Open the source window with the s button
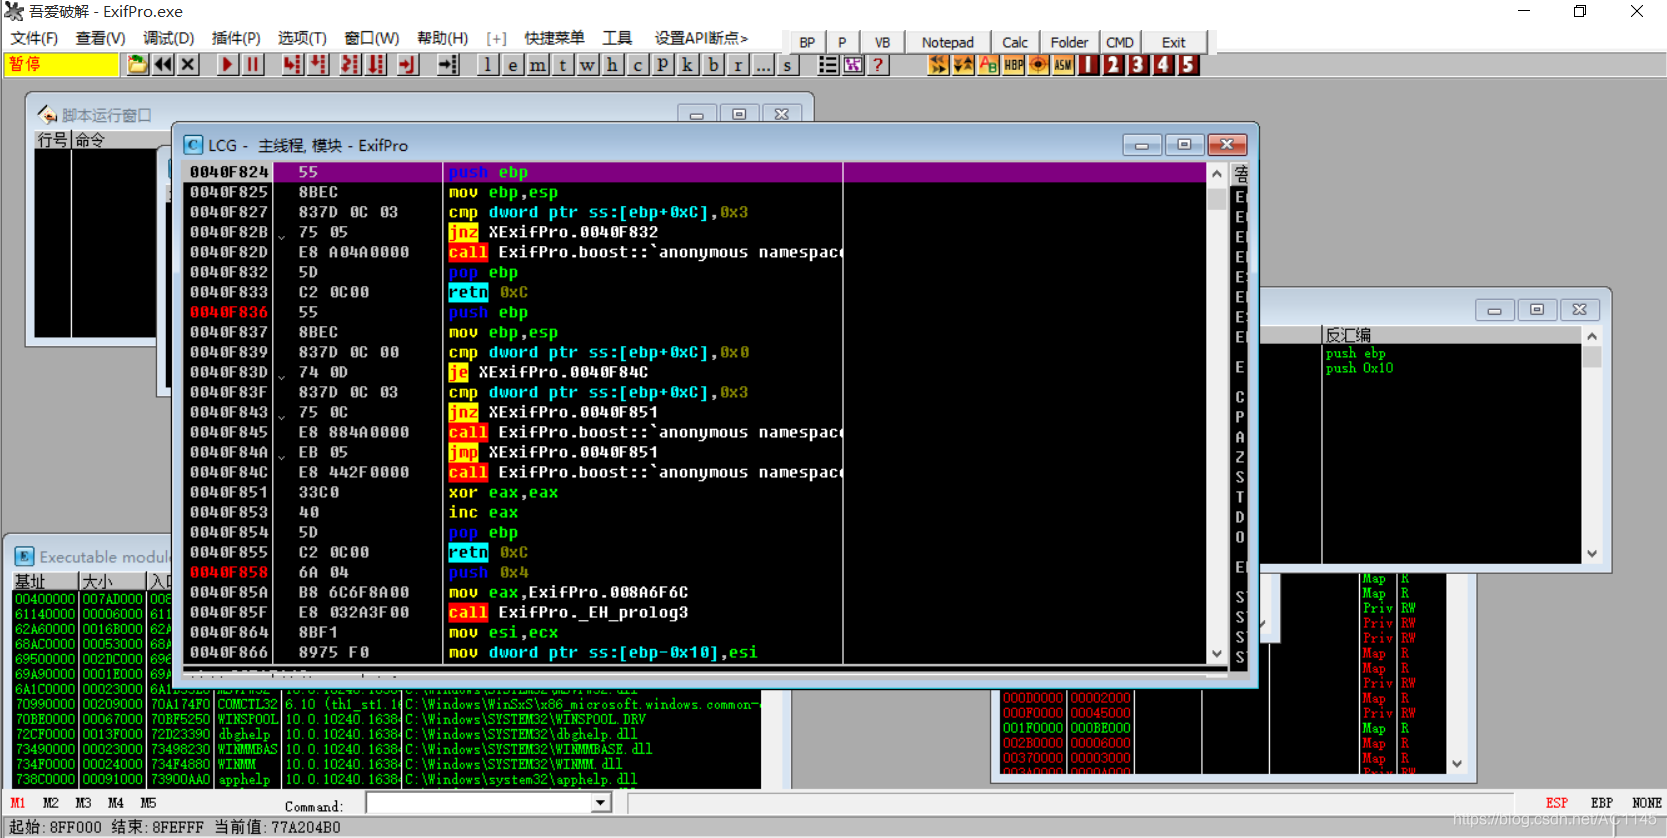The width and height of the screenshot is (1667, 838). (x=787, y=65)
